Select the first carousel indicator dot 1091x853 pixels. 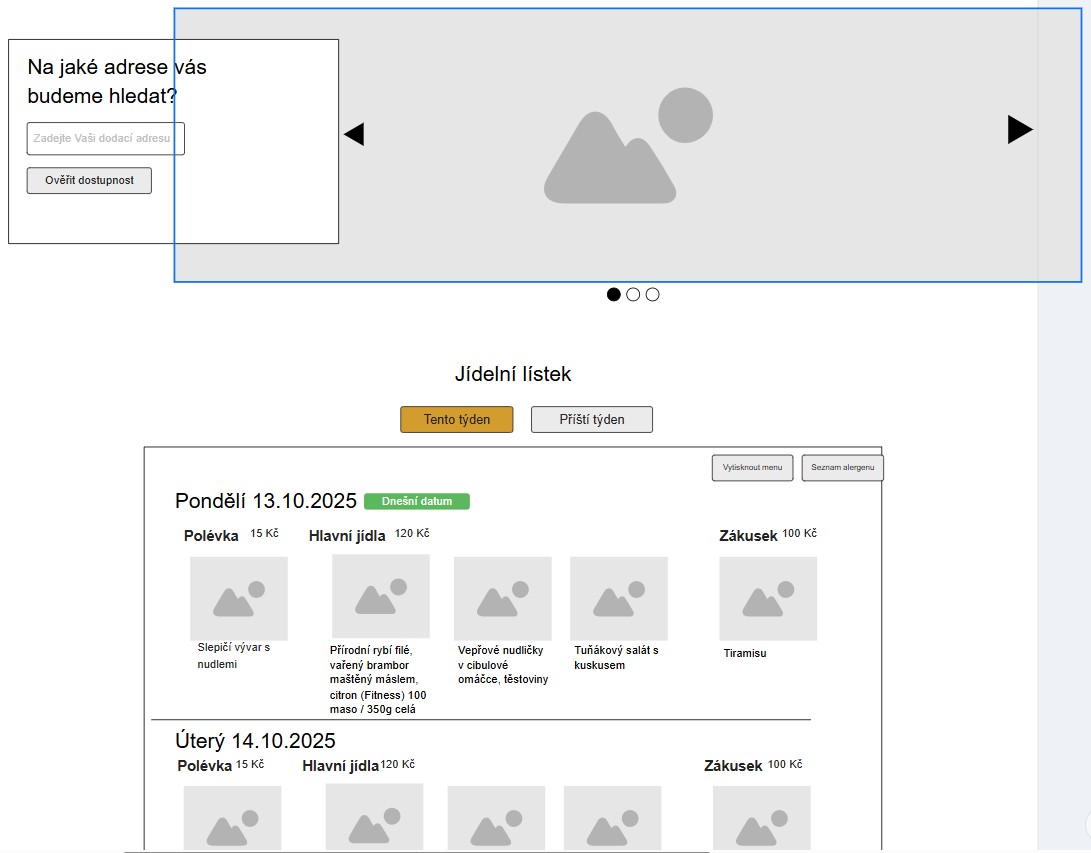pyautogui.click(x=614, y=294)
